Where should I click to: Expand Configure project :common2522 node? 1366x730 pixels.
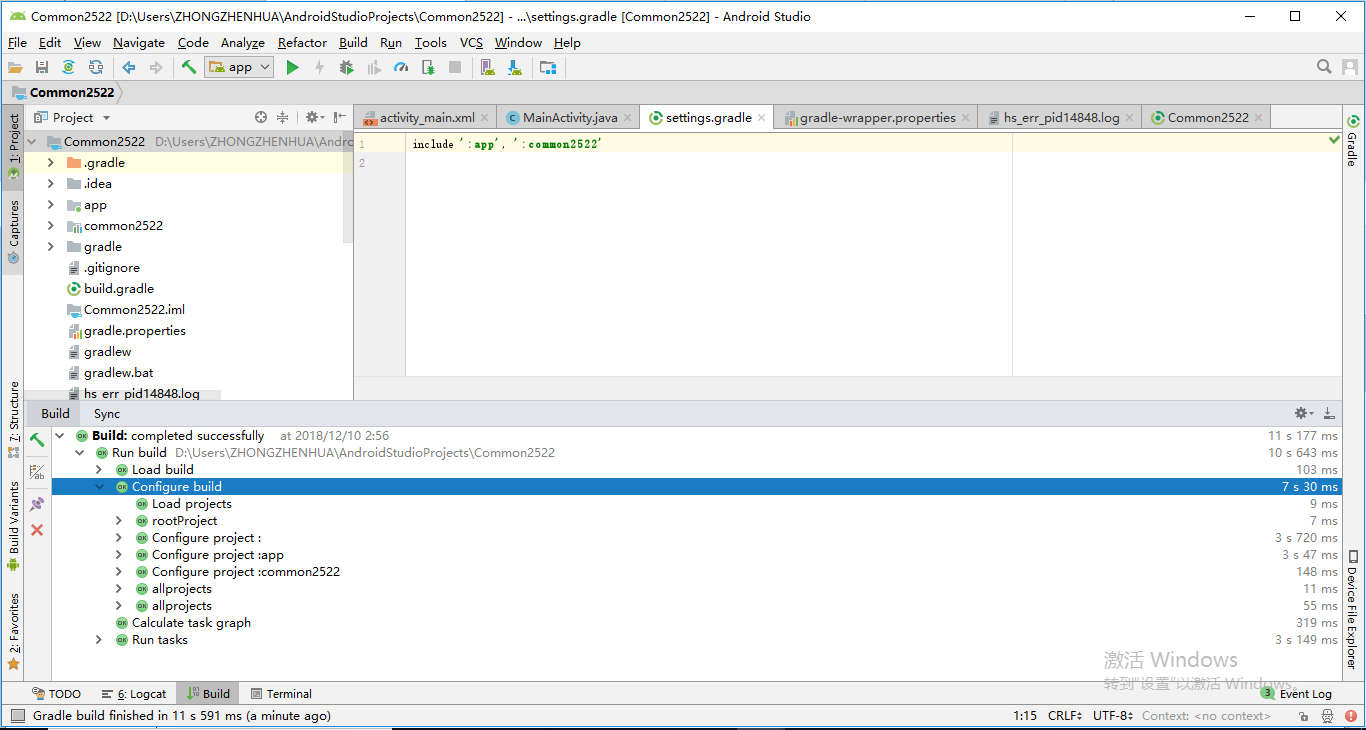pos(119,572)
